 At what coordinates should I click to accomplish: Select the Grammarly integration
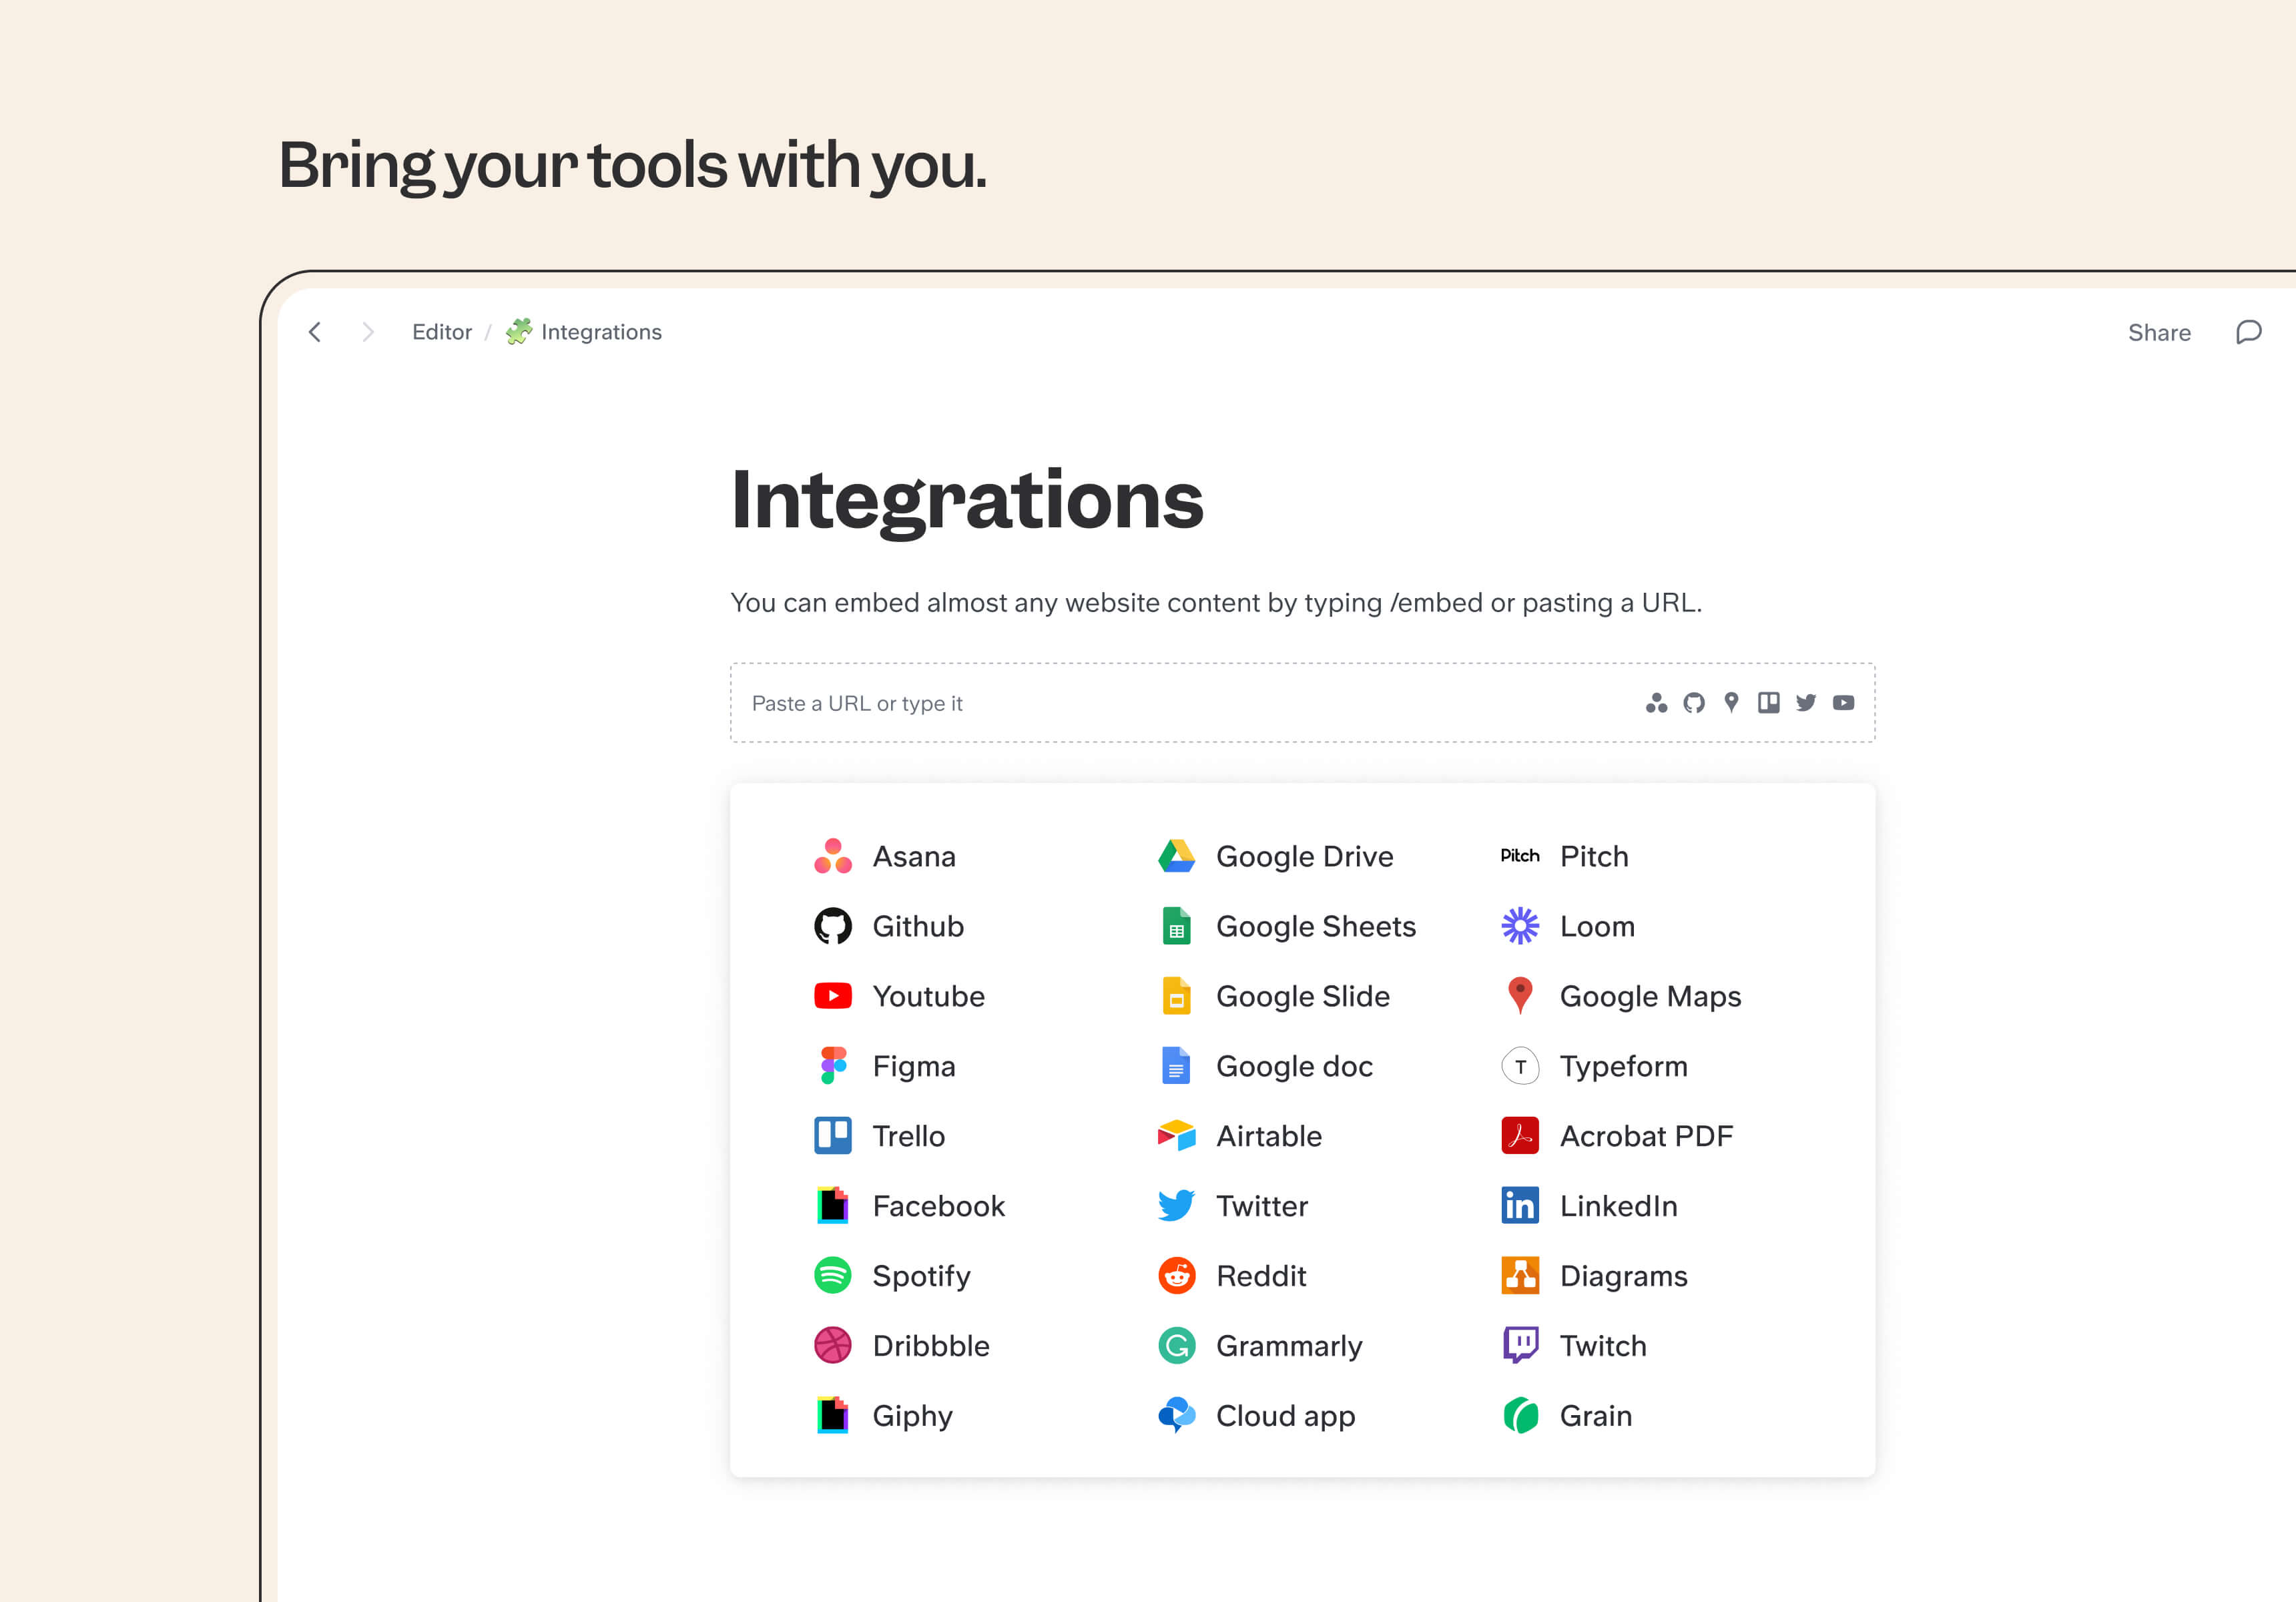tap(1289, 1346)
